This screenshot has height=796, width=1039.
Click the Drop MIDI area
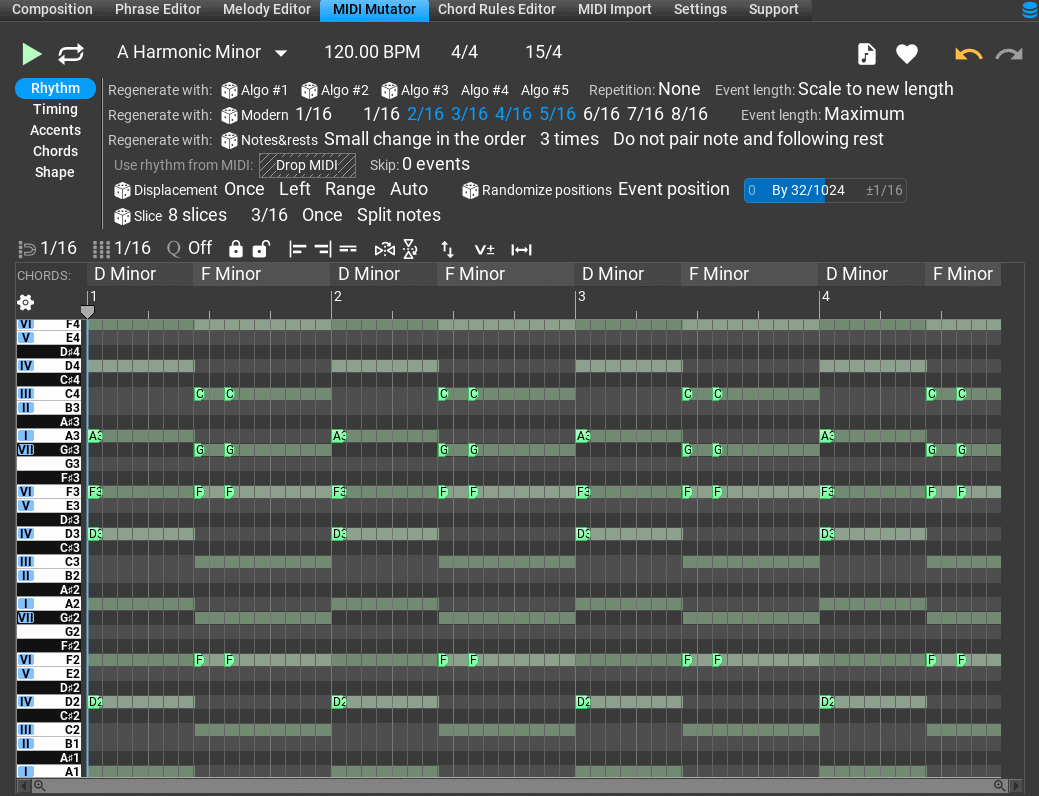[x=307, y=165]
